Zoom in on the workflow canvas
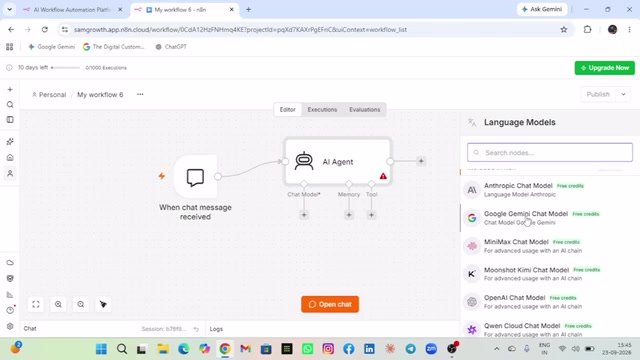Image resolution: width=640 pixels, height=360 pixels. [58, 304]
